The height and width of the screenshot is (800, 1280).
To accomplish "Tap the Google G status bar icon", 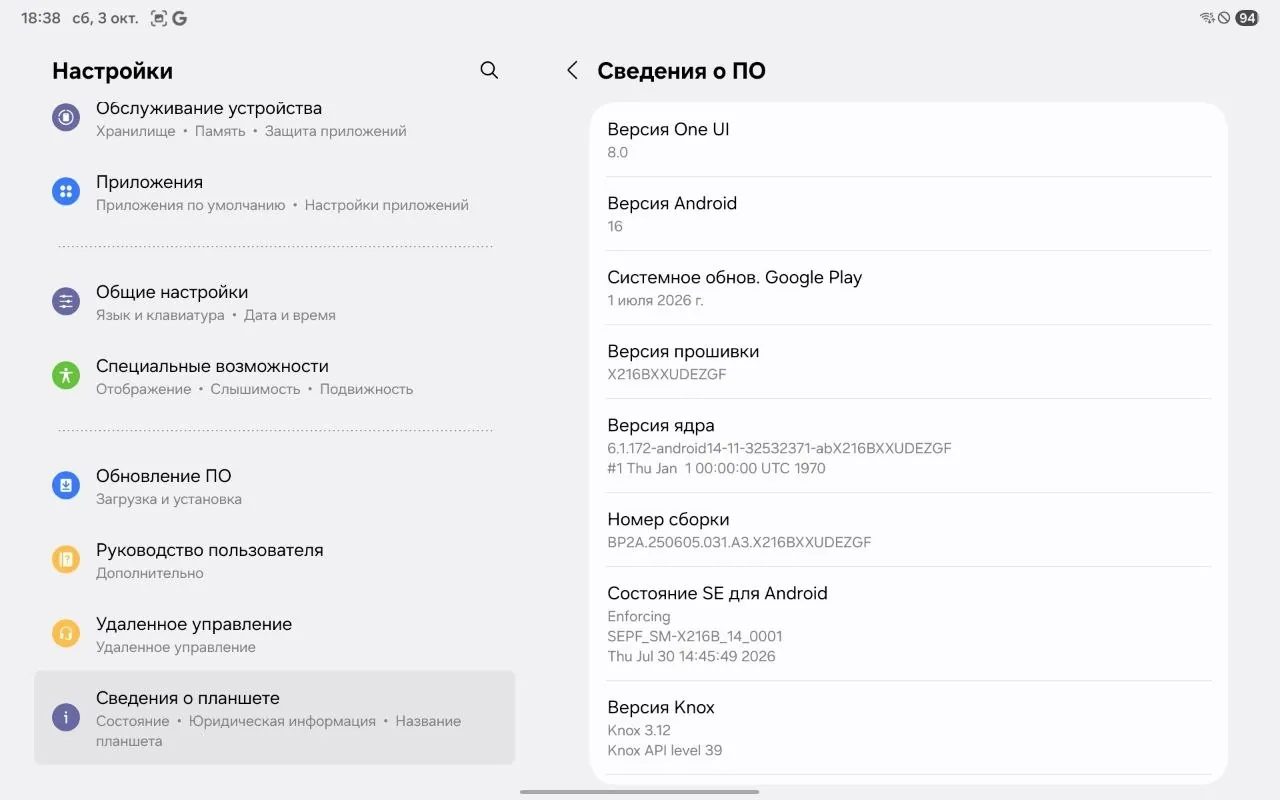I will click(x=179, y=18).
